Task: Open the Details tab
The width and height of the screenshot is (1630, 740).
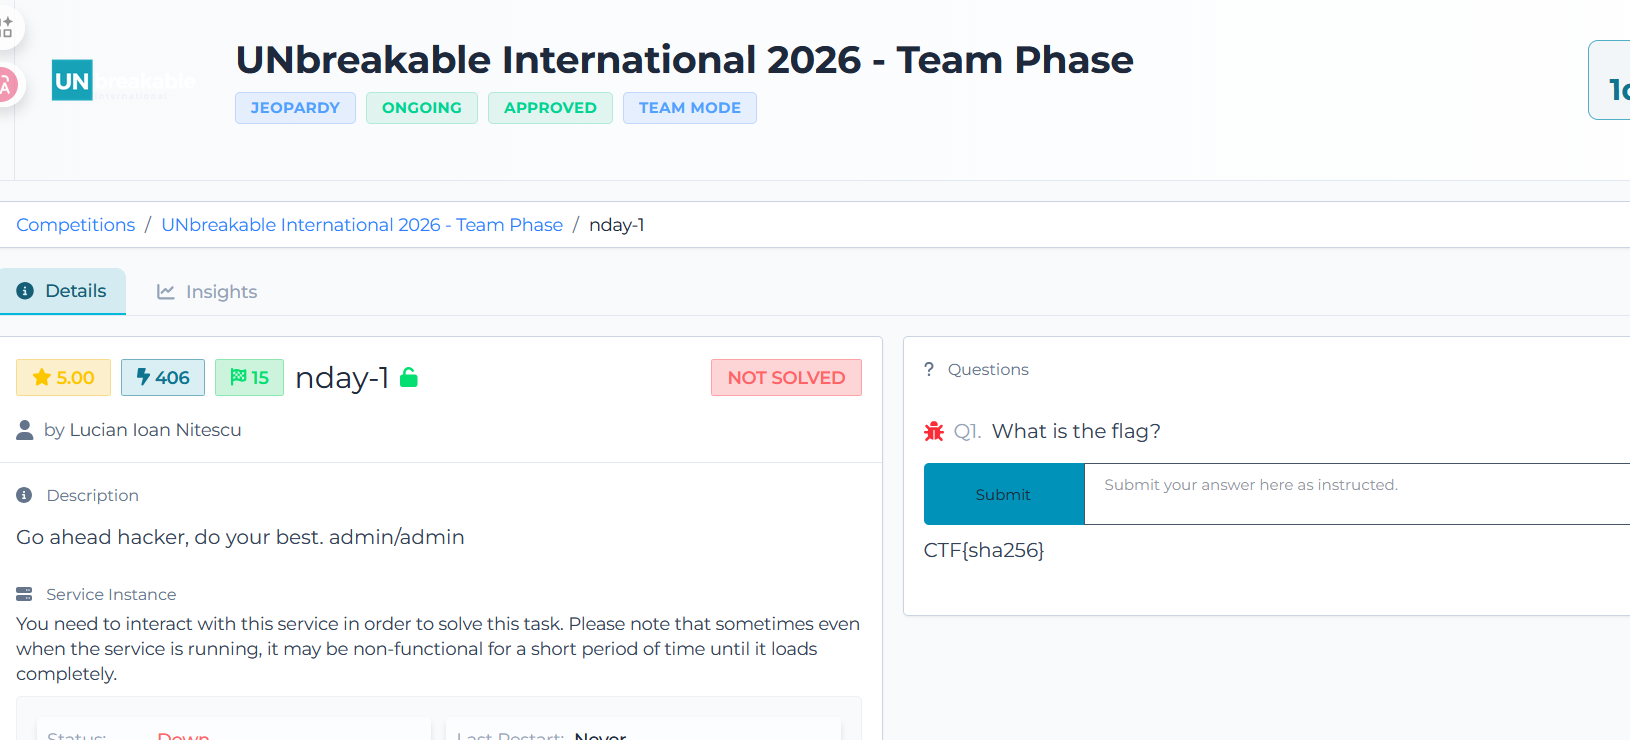Action: tap(63, 291)
